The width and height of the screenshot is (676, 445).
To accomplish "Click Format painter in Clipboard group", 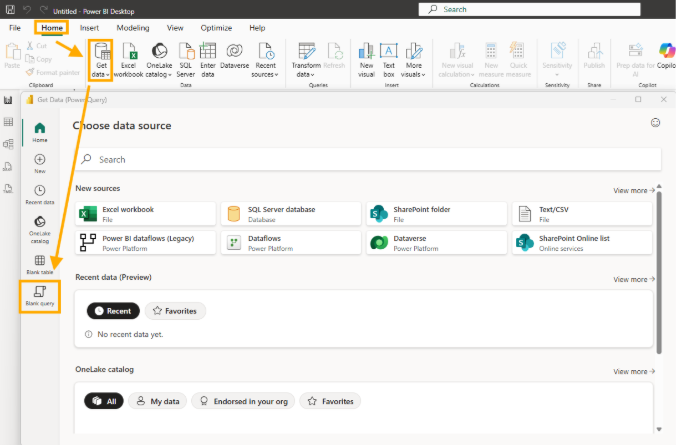I will [x=53, y=72].
